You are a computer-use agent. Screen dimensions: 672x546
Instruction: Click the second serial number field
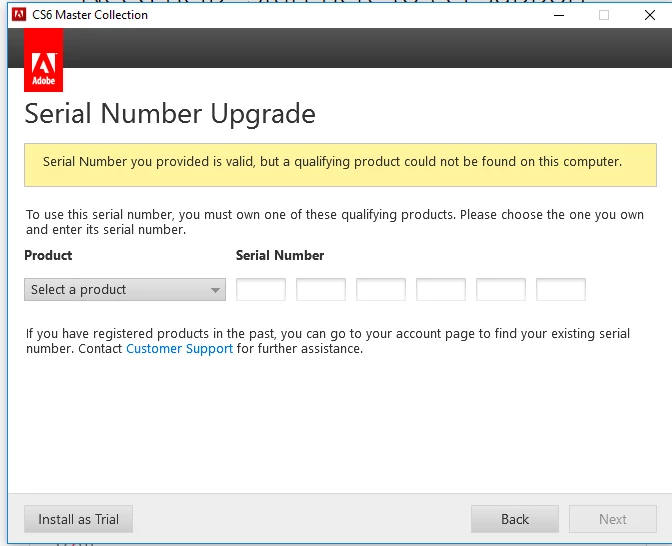tap(321, 290)
